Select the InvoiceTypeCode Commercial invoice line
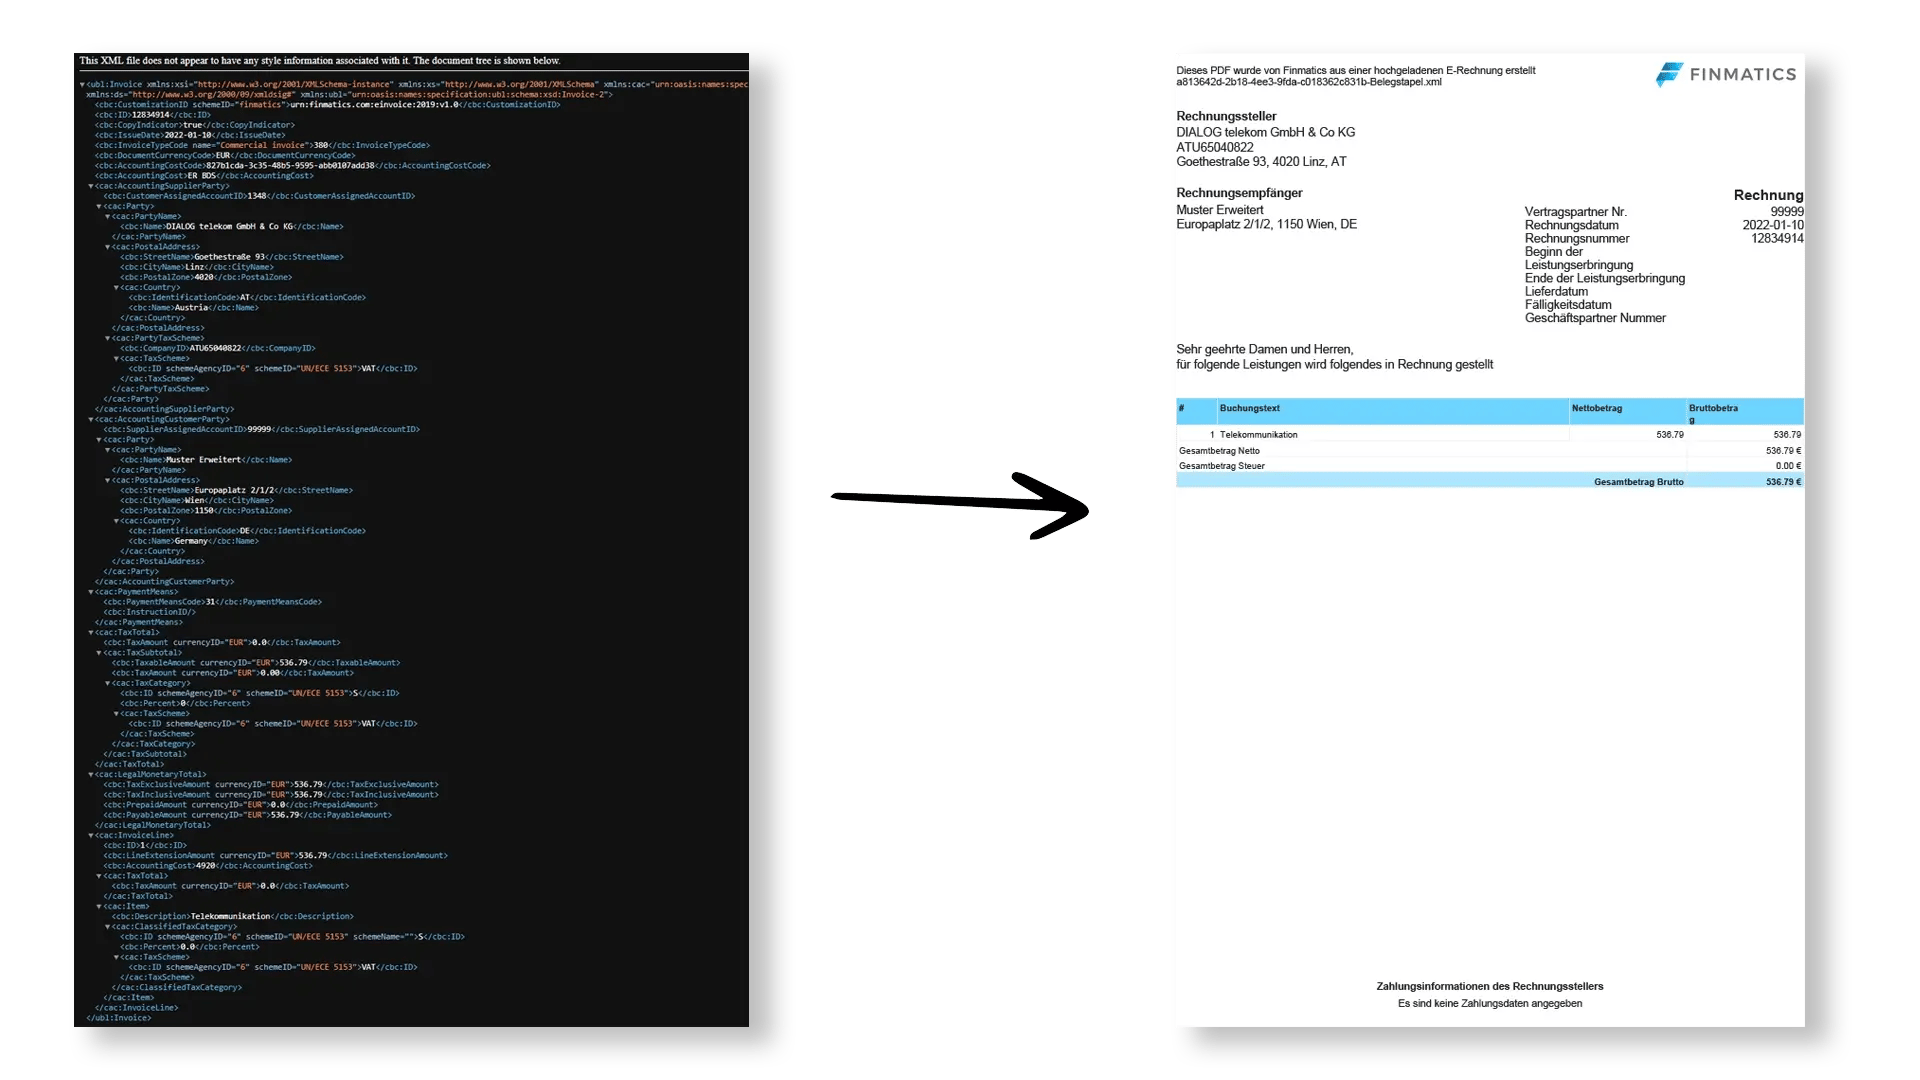The height and width of the screenshot is (1080, 1920). coord(262,145)
